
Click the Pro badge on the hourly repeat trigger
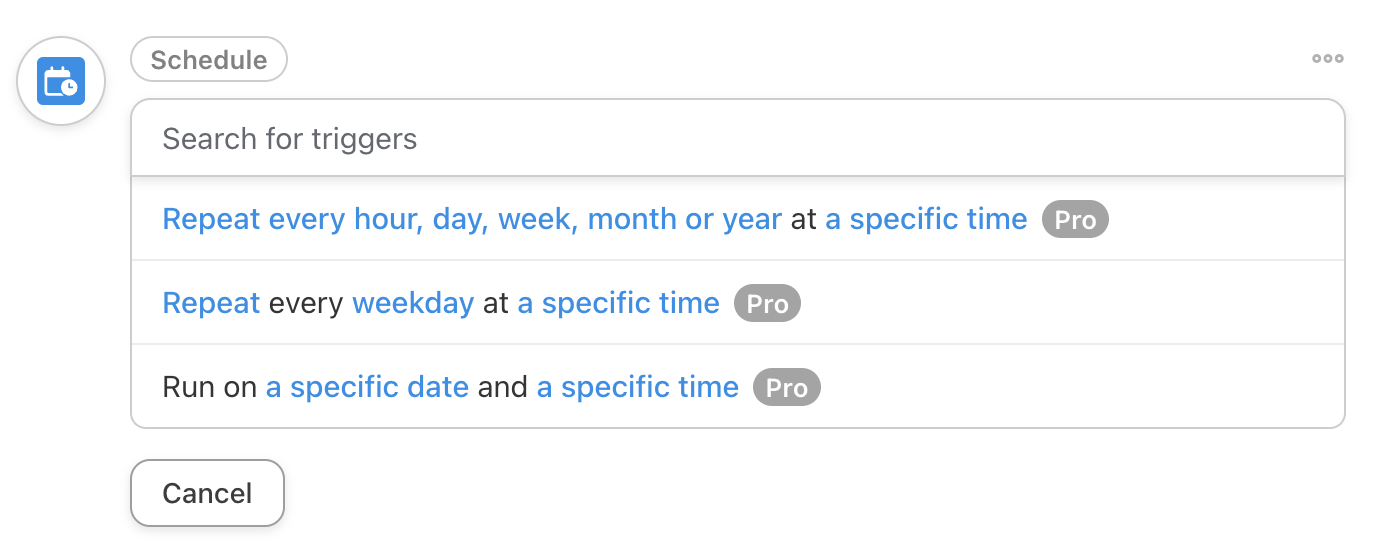pos(1075,220)
